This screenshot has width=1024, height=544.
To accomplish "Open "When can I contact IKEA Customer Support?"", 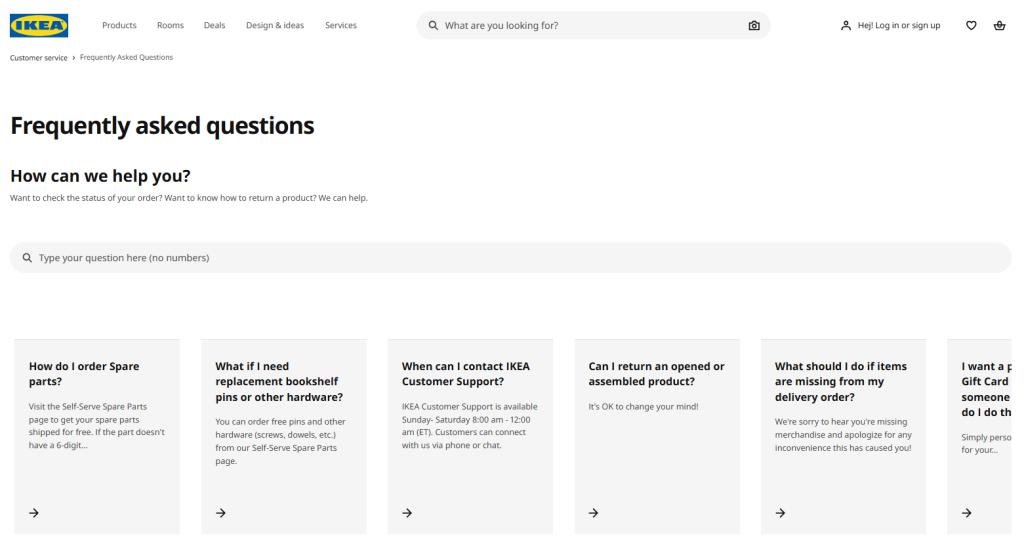I will [466, 374].
